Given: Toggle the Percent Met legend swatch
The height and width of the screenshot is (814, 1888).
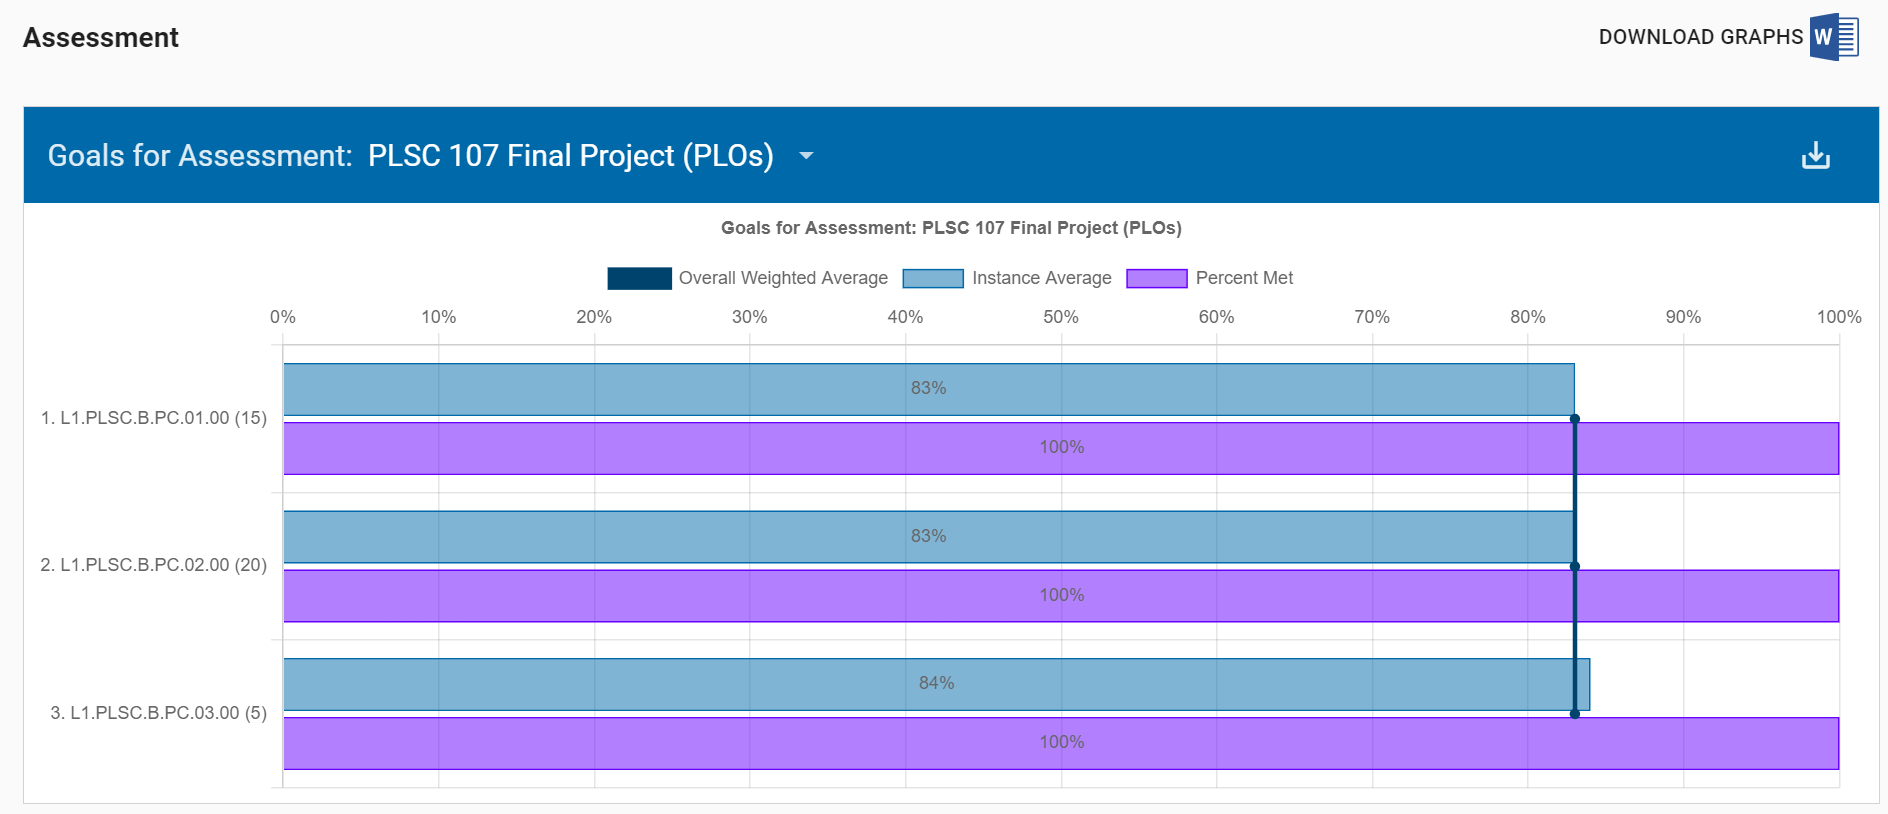Looking at the screenshot, I should pos(1156,279).
